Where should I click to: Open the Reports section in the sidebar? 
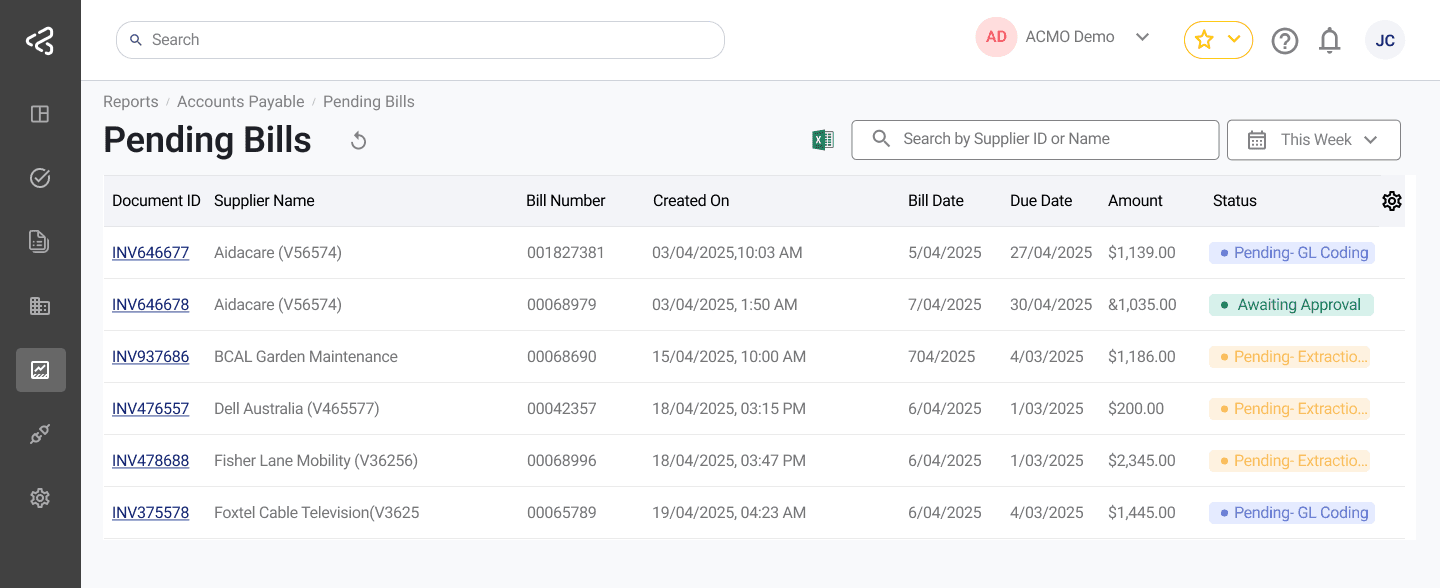[x=40, y=370]
